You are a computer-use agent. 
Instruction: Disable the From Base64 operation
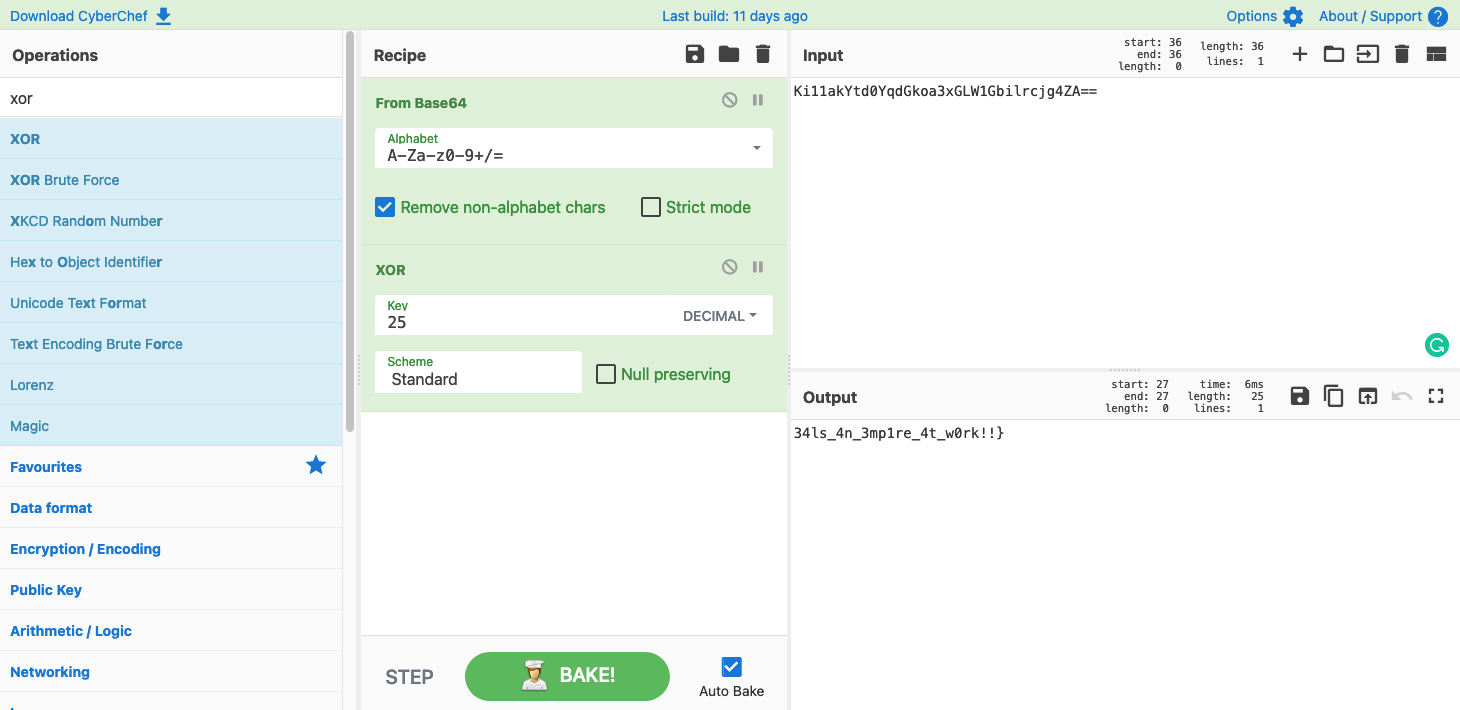tap(730, 100)
